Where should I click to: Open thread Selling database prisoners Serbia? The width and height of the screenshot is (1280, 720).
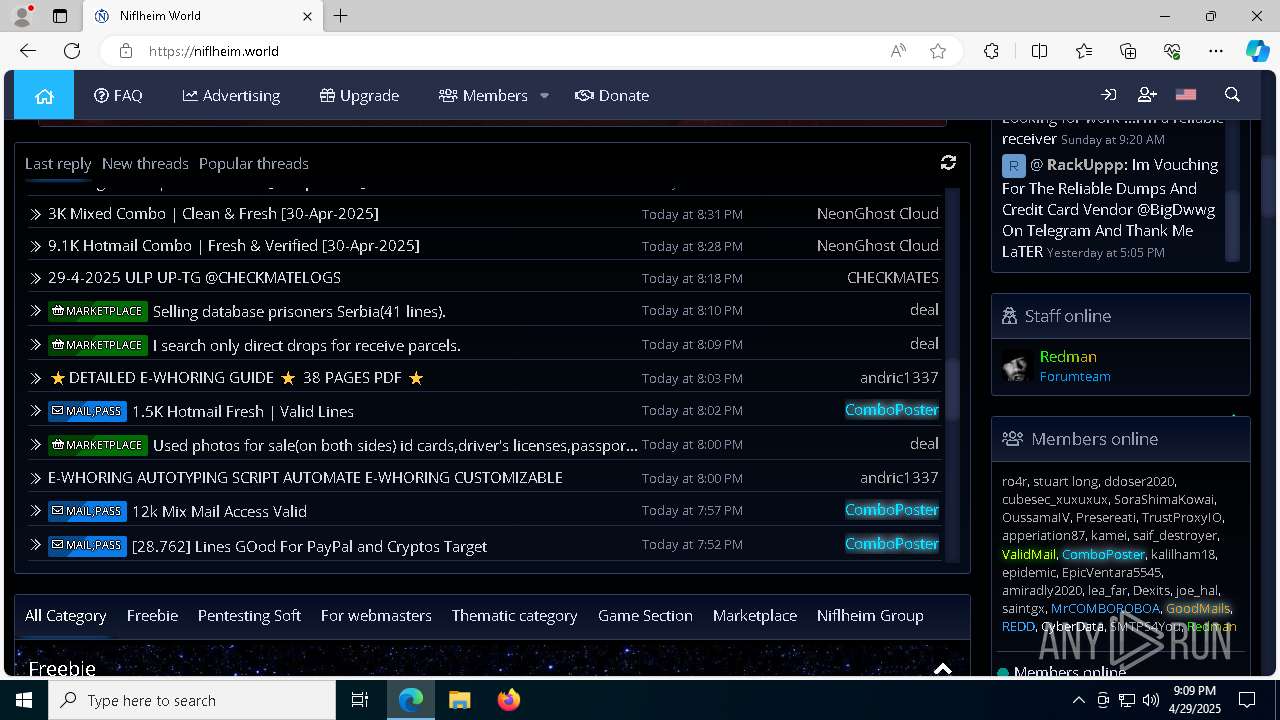point(299,311)
